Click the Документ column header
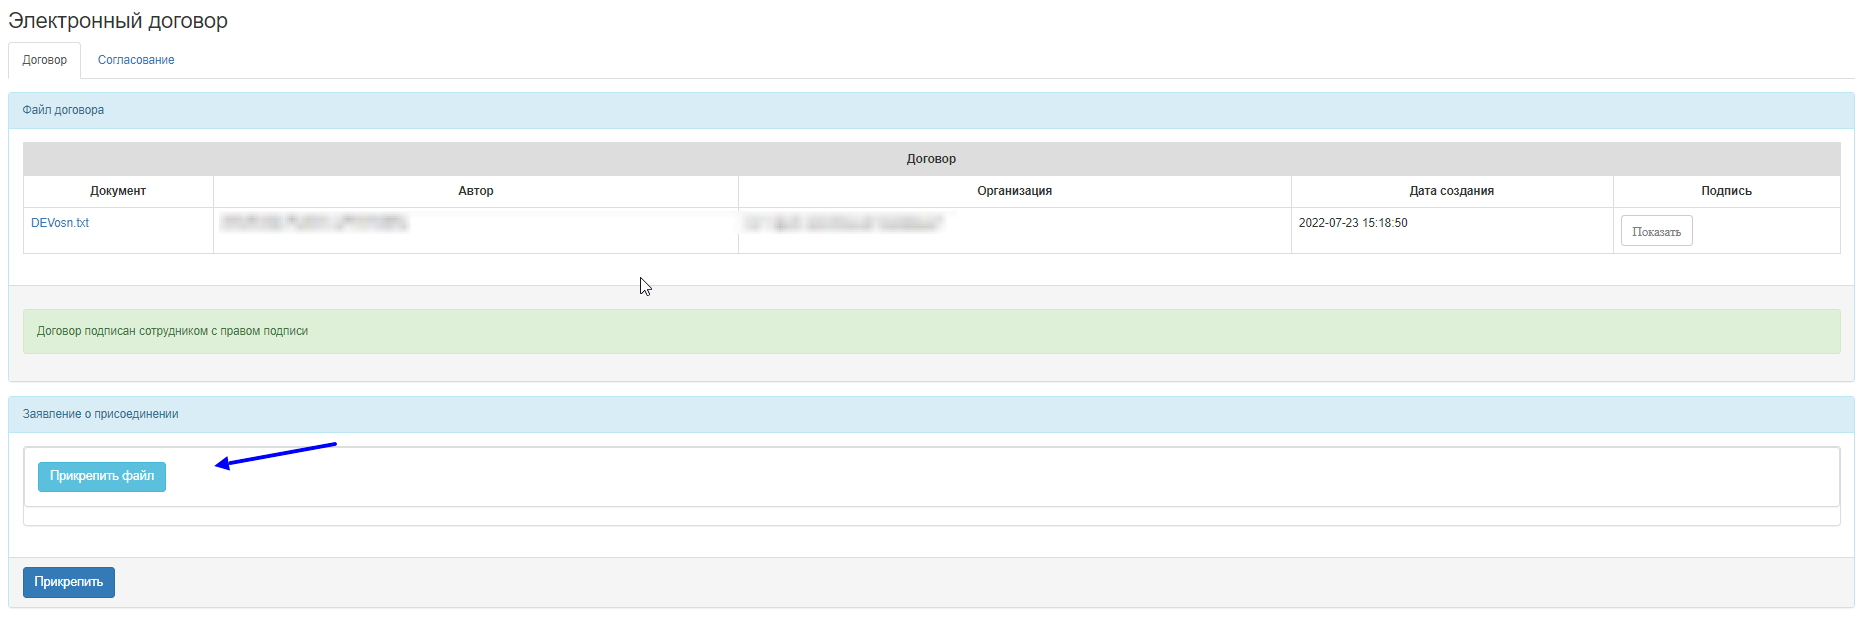The width and height of the screenshot is (1867, 619). tap(118, 191)
